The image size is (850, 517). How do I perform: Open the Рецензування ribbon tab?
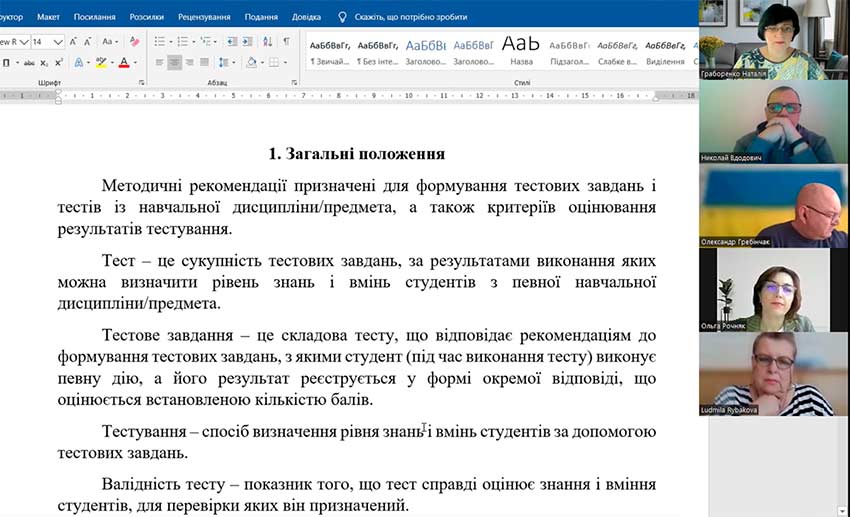coord(204,17)
